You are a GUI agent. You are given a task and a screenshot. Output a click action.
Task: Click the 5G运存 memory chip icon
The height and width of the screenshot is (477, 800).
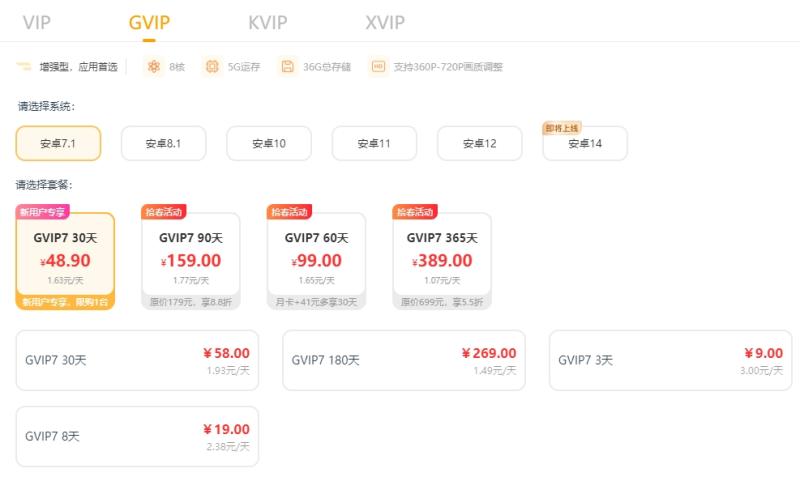pyautogui.click(x=212, y=66)
